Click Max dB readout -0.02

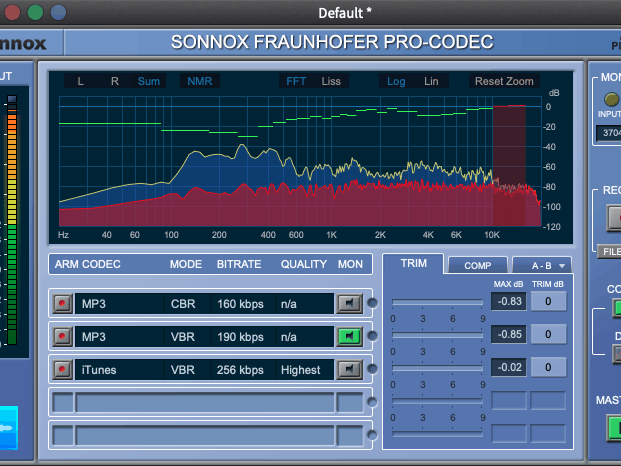click(509, 367)
